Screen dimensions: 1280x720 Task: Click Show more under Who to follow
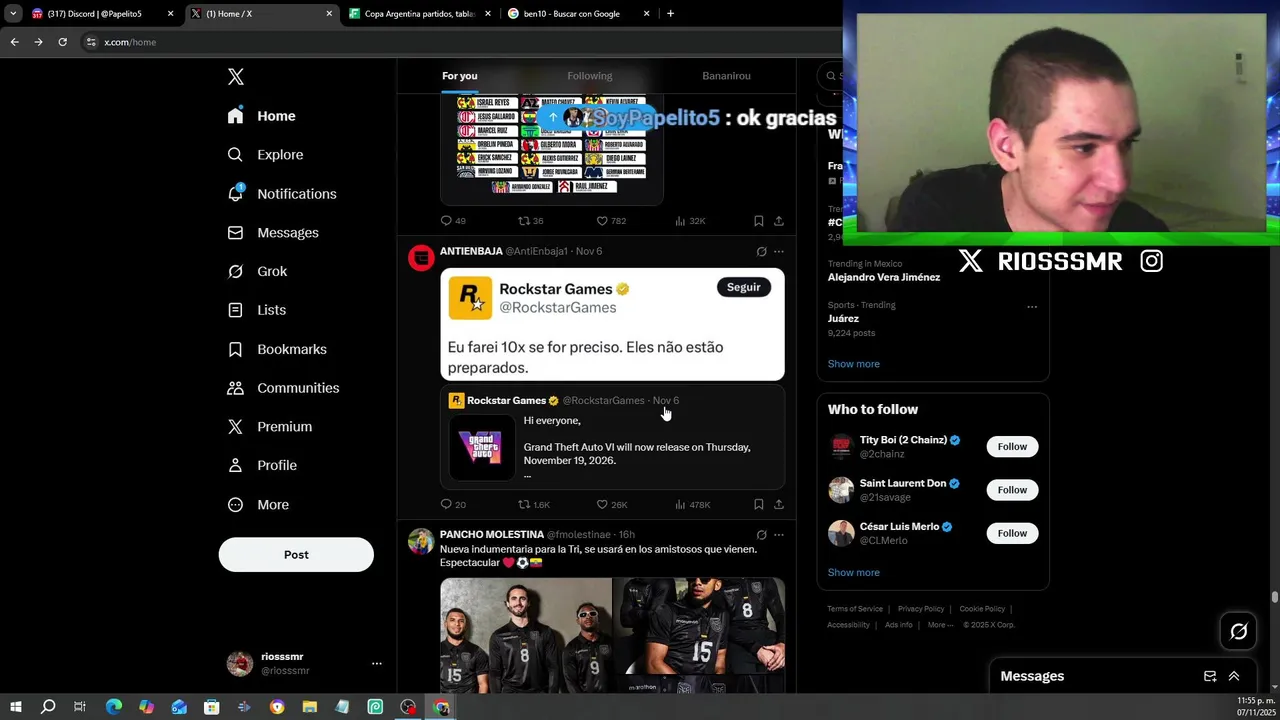tap(854, 573)
